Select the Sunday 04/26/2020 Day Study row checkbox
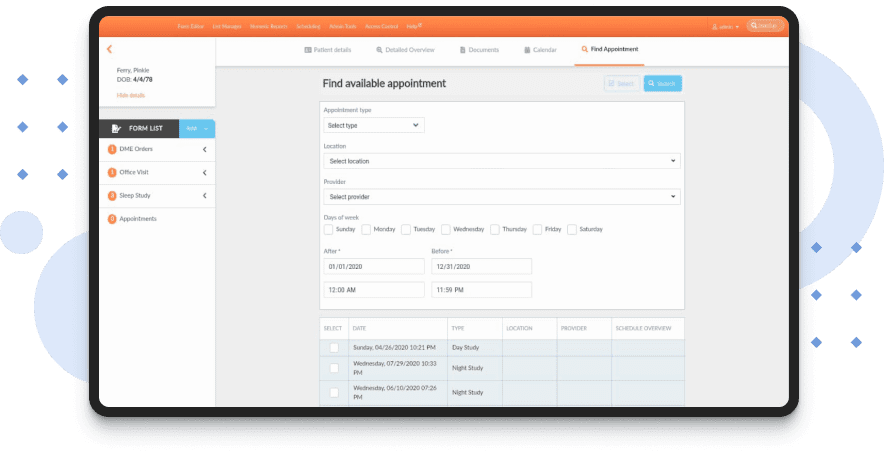 coord(334,348)
